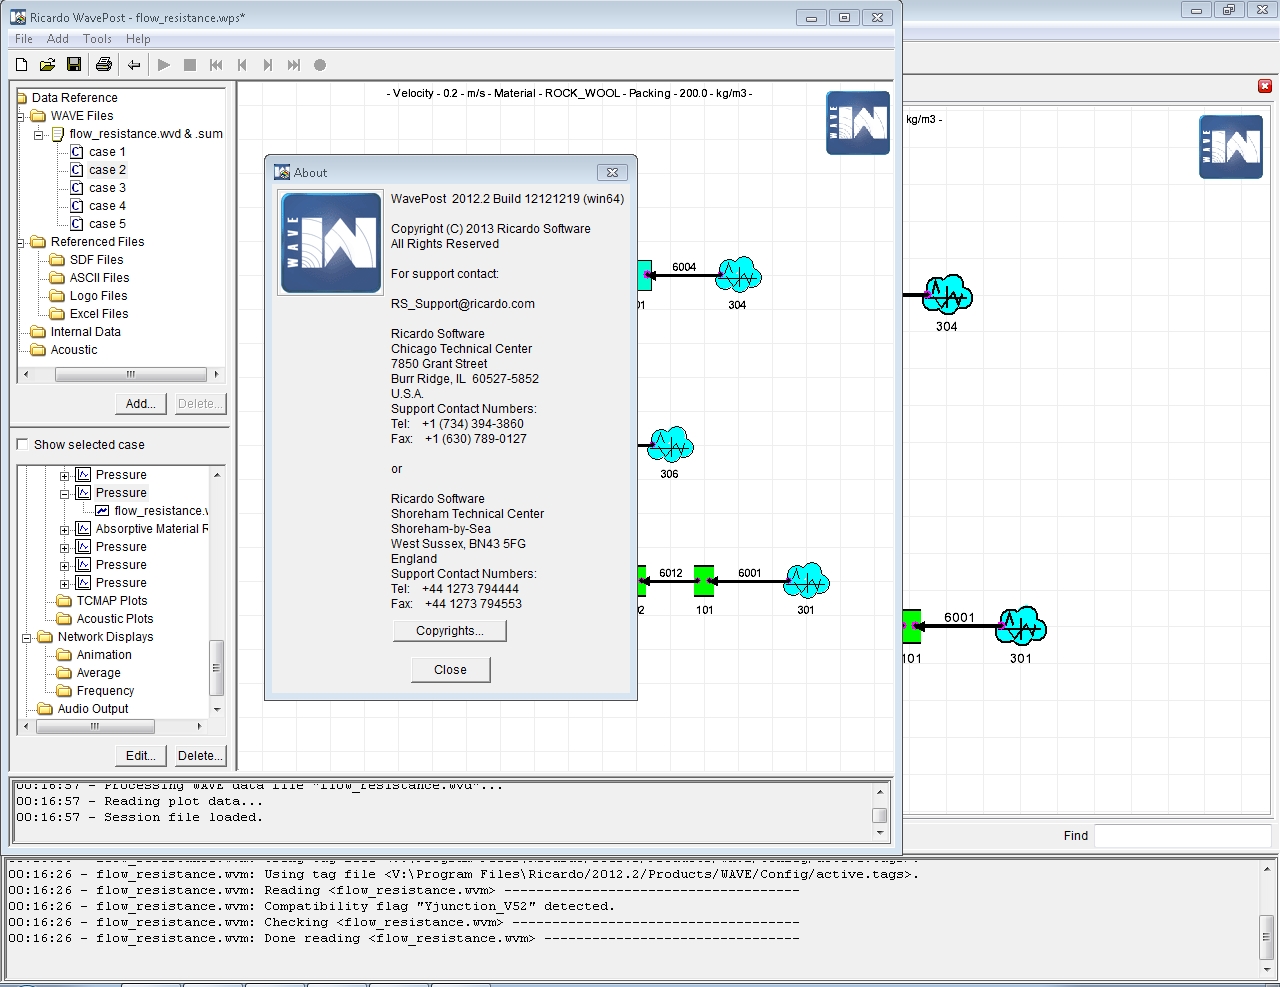
Task: Collapse the Network Displays folder
Action: [27, 637]
